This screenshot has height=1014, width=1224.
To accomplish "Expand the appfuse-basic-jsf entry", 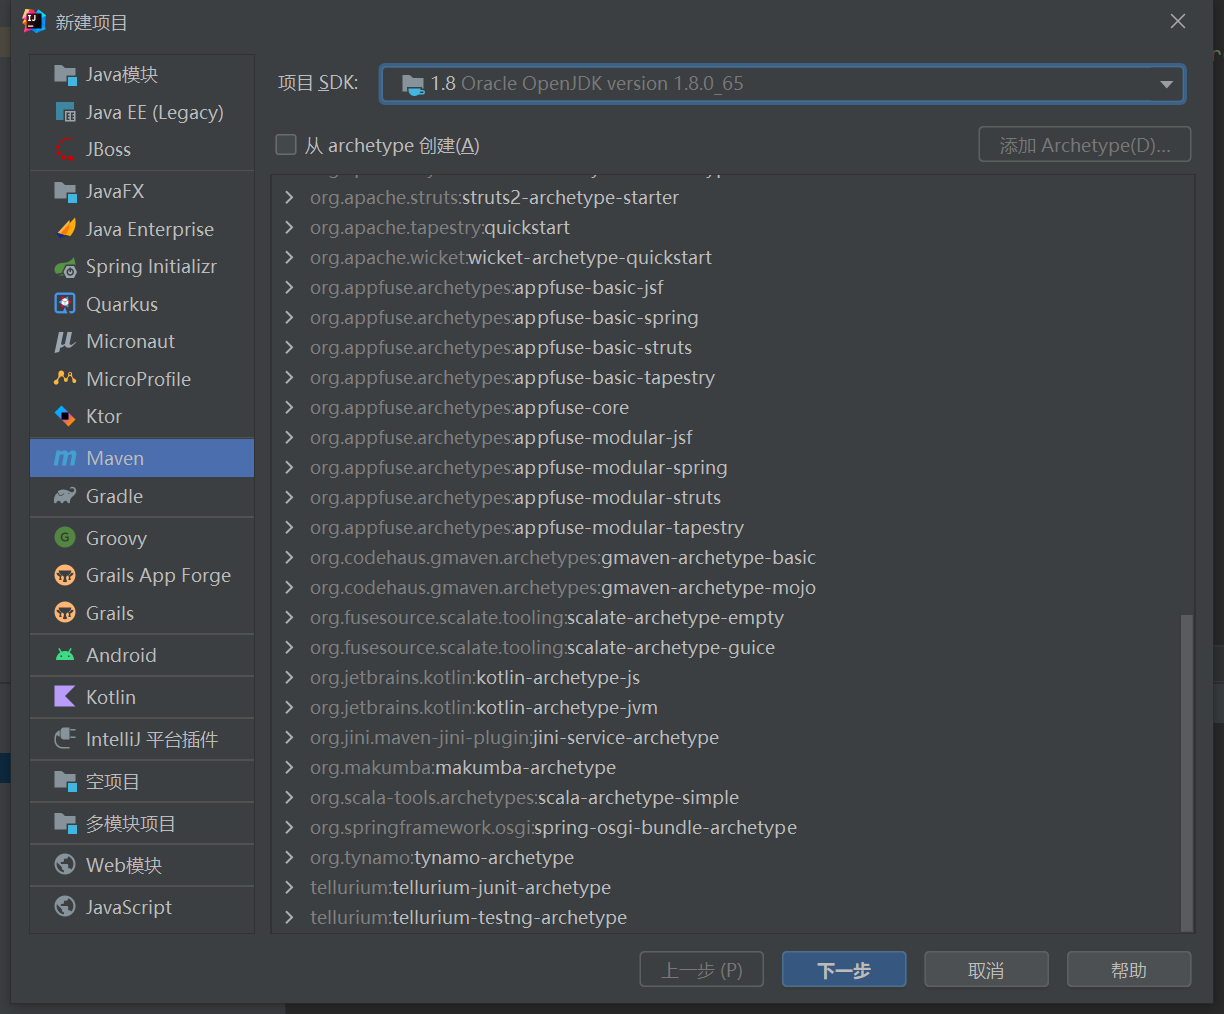I will click(289, 288).
